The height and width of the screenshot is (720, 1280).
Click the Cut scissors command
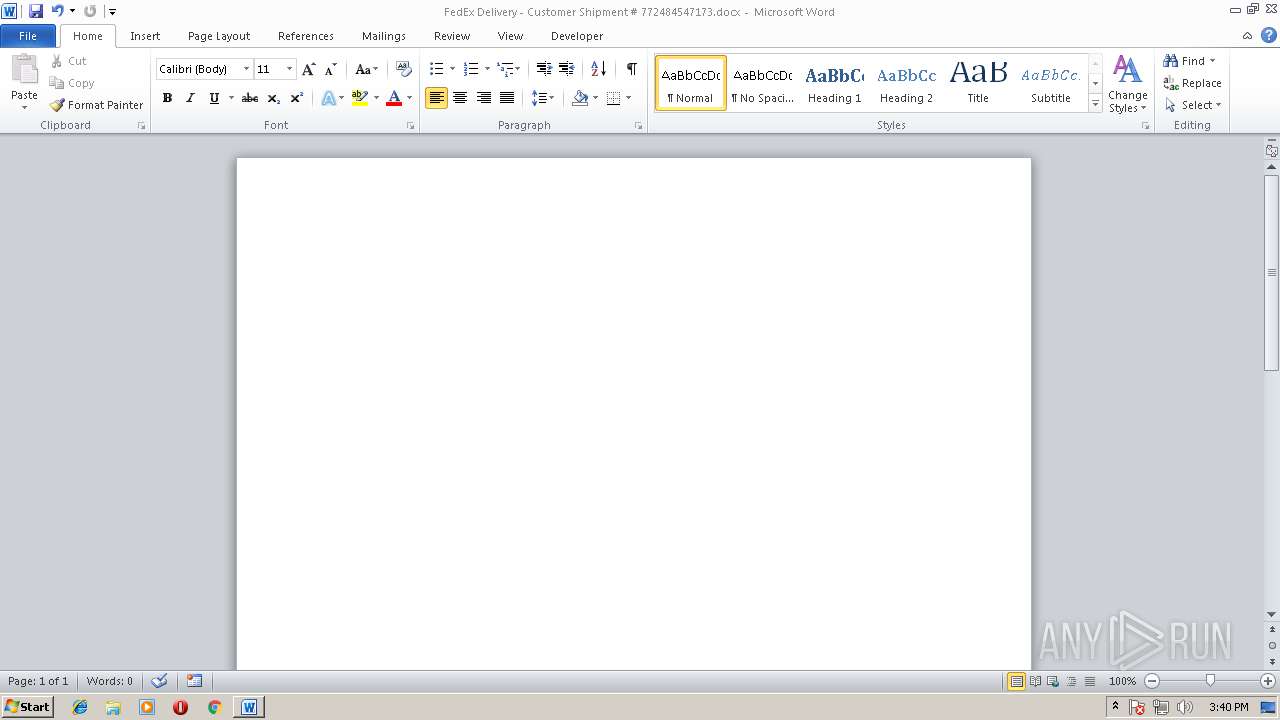coord(69,61)
